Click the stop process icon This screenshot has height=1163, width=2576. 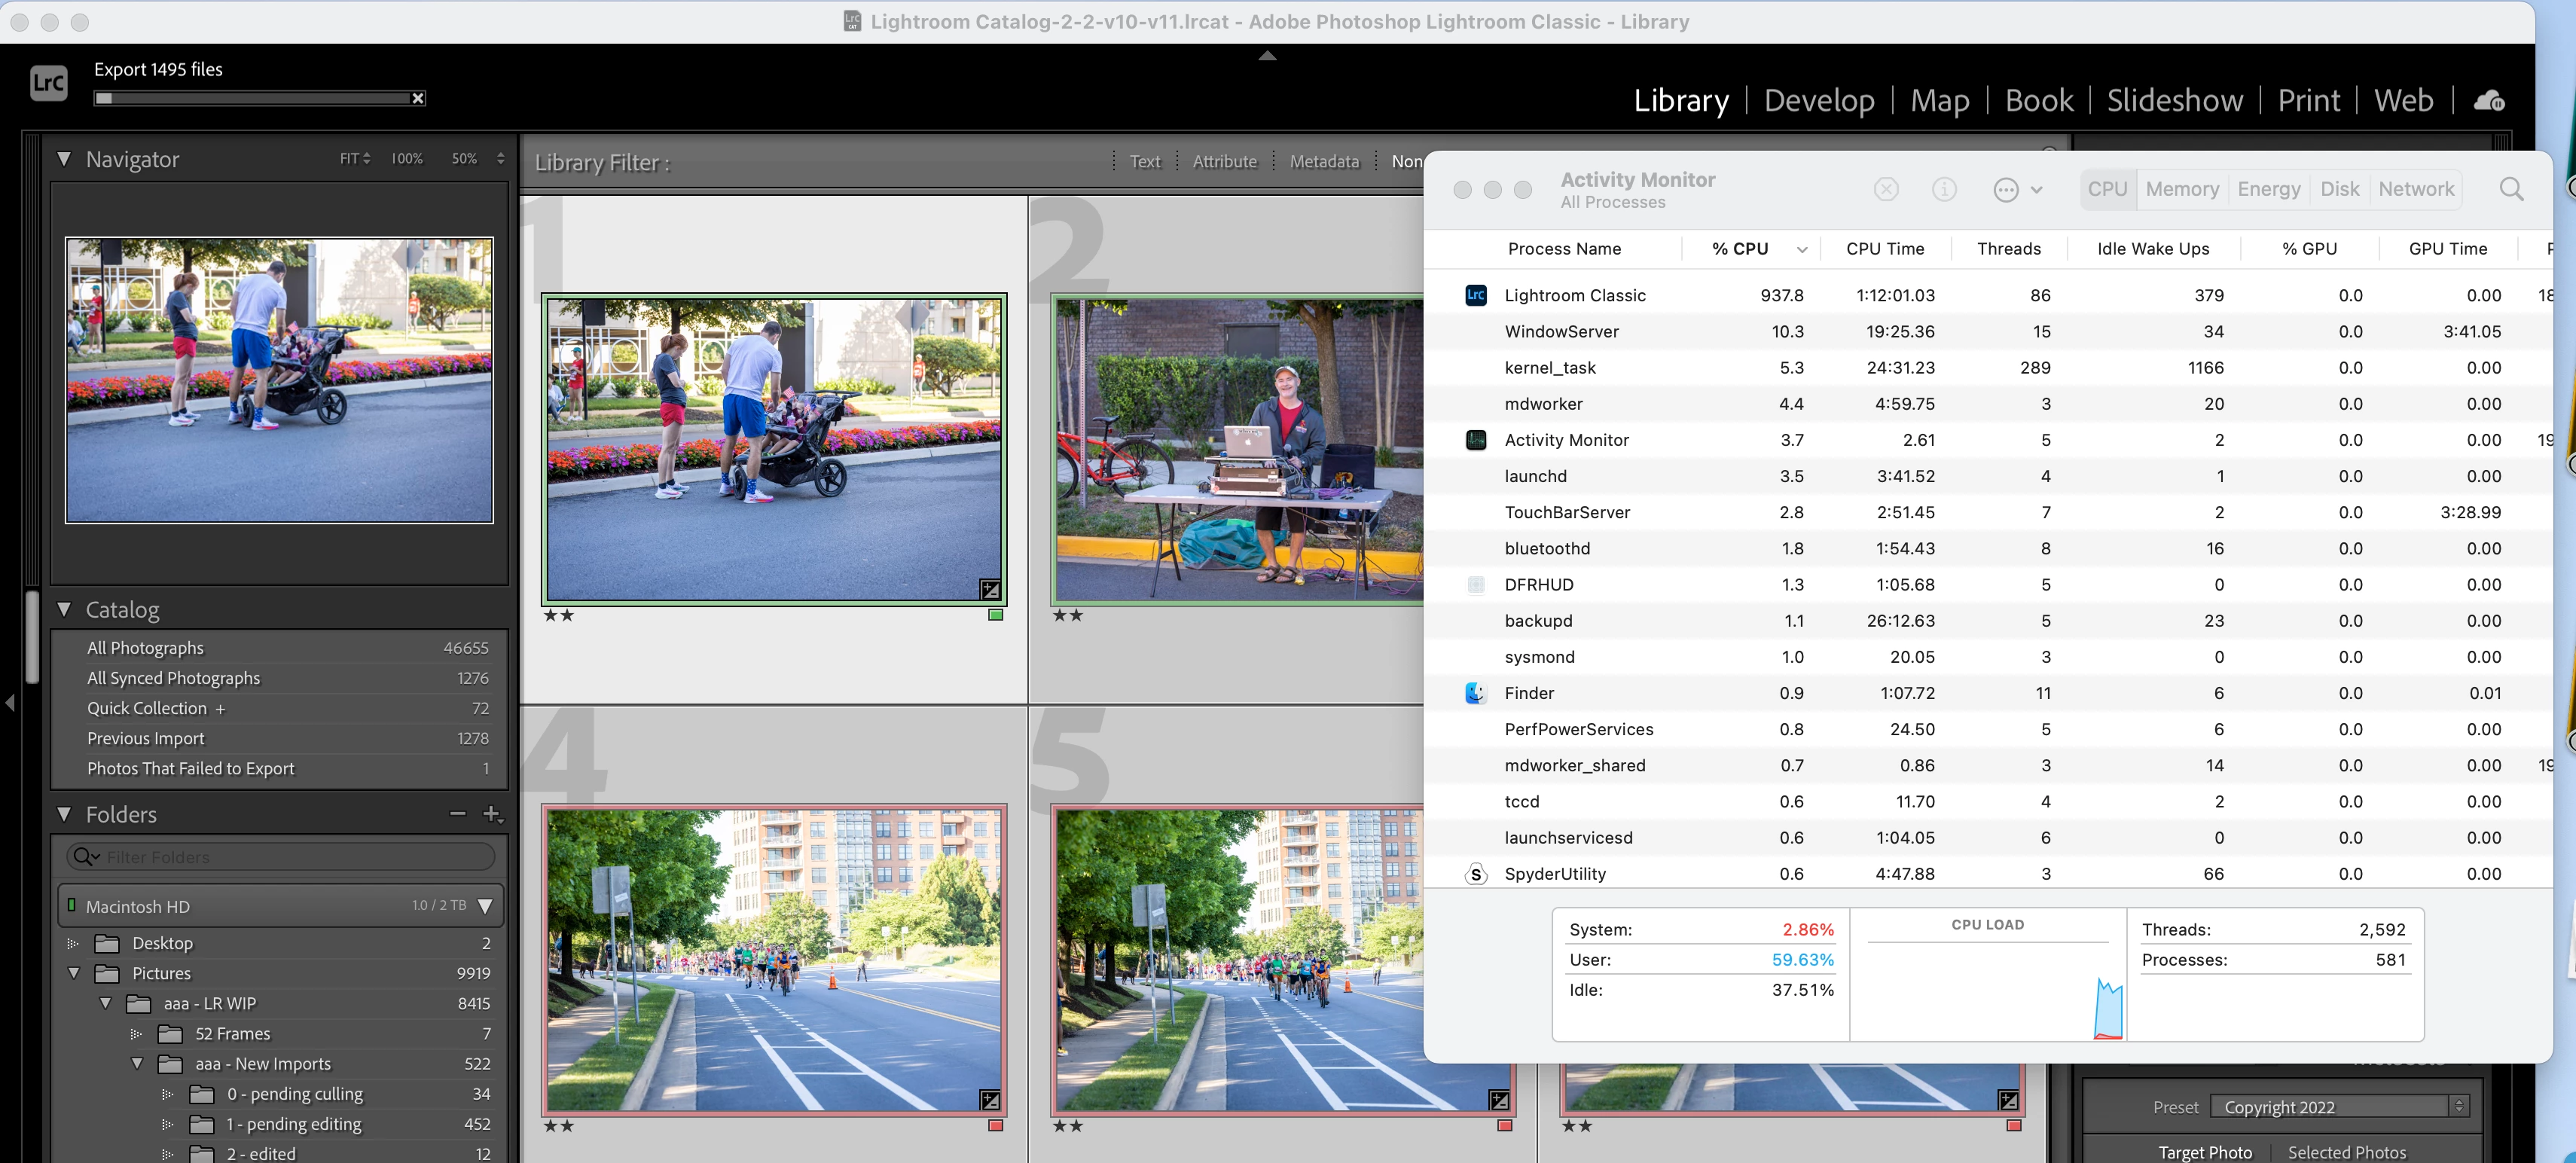pos(1885,189)
